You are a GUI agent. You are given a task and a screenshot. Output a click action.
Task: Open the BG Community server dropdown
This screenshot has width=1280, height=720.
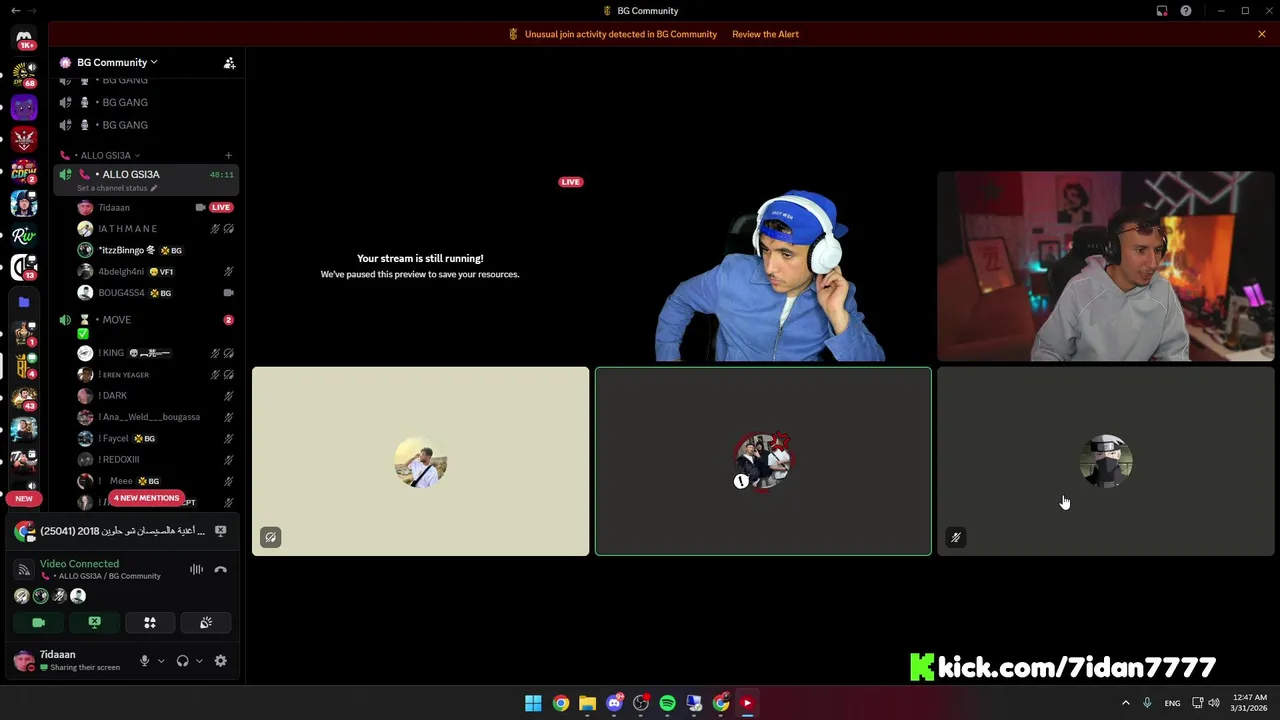pyautogui.click(x=117, y=62)
